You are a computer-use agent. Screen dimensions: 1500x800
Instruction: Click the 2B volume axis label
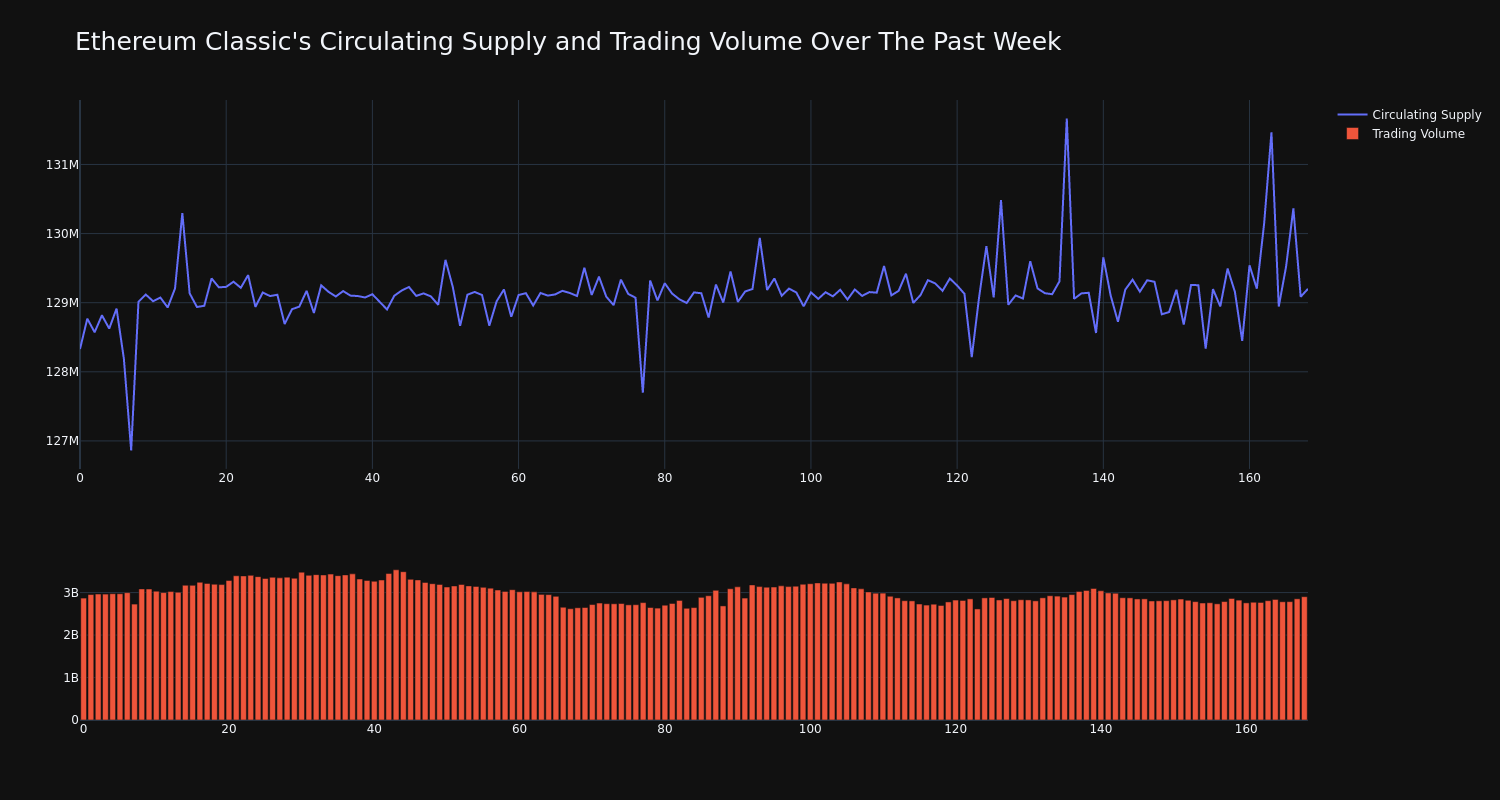[71, 635]
